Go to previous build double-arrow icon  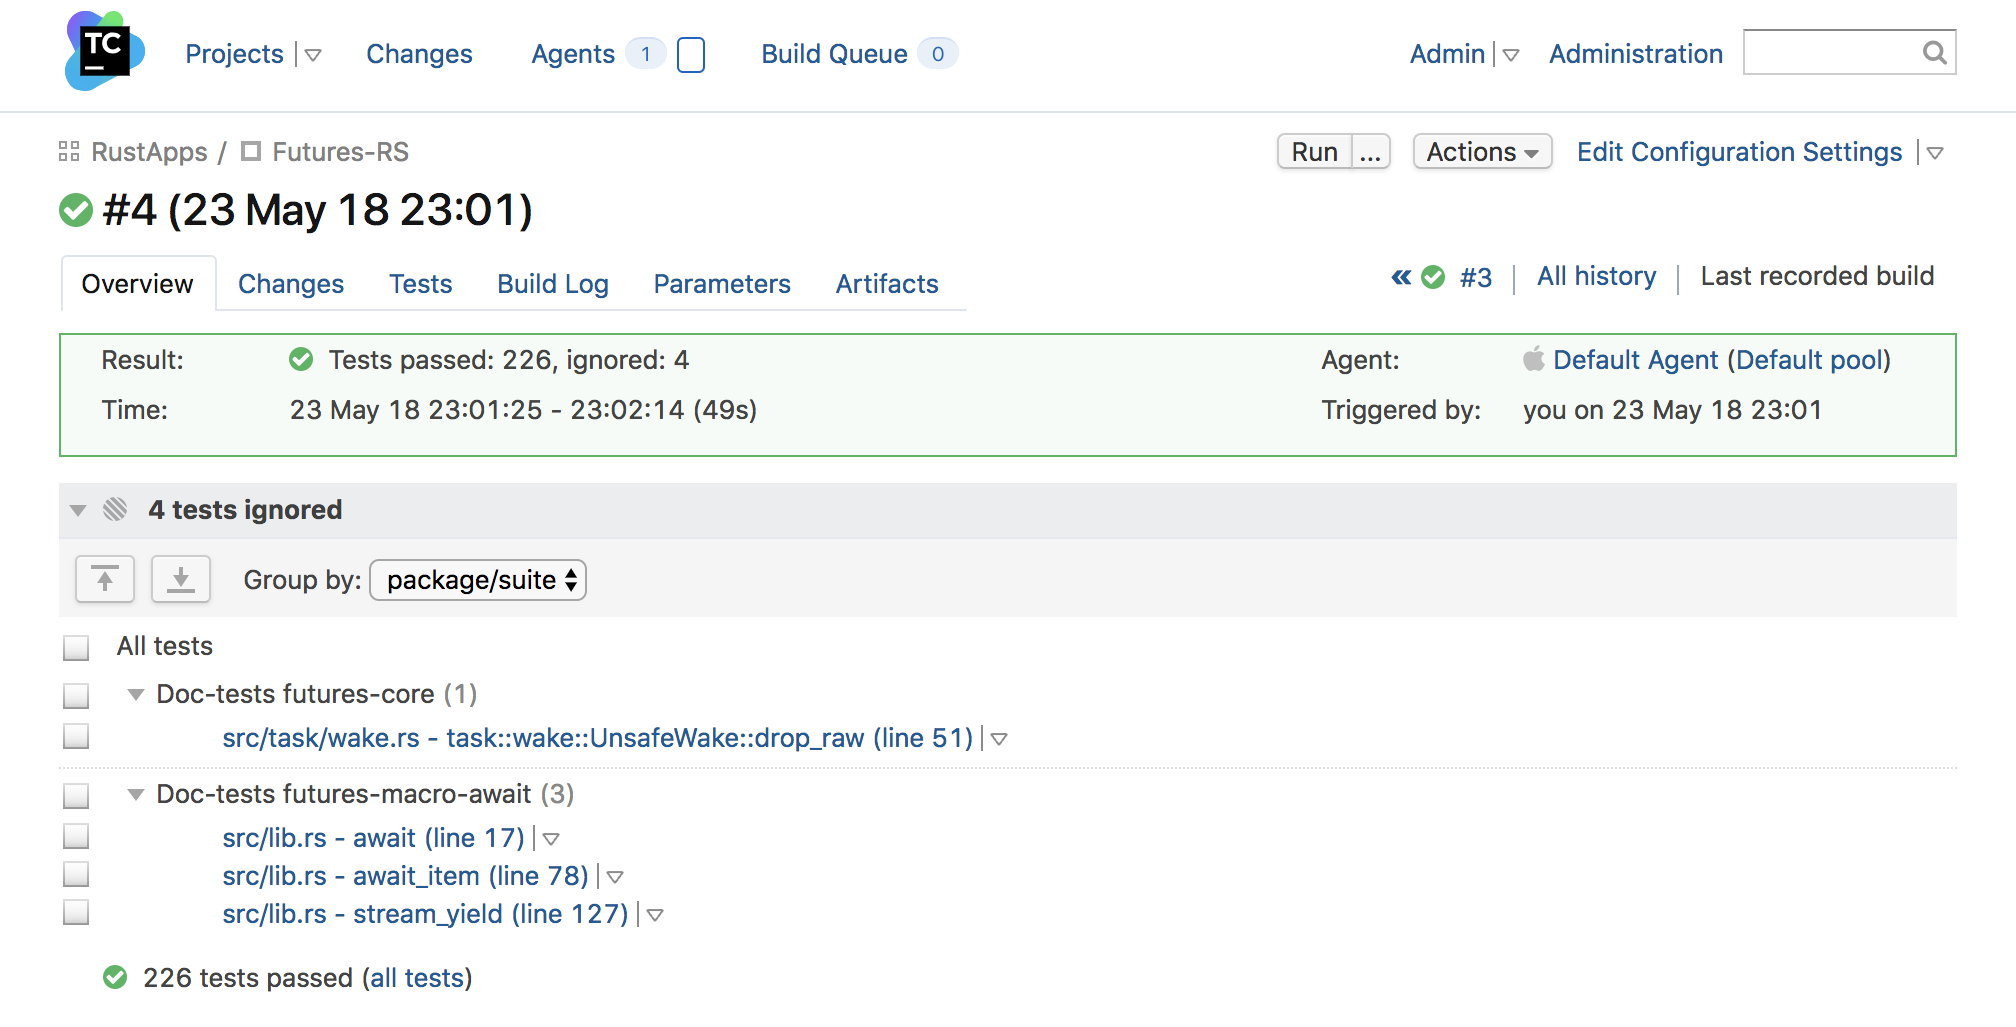(x=1401, y=277)
